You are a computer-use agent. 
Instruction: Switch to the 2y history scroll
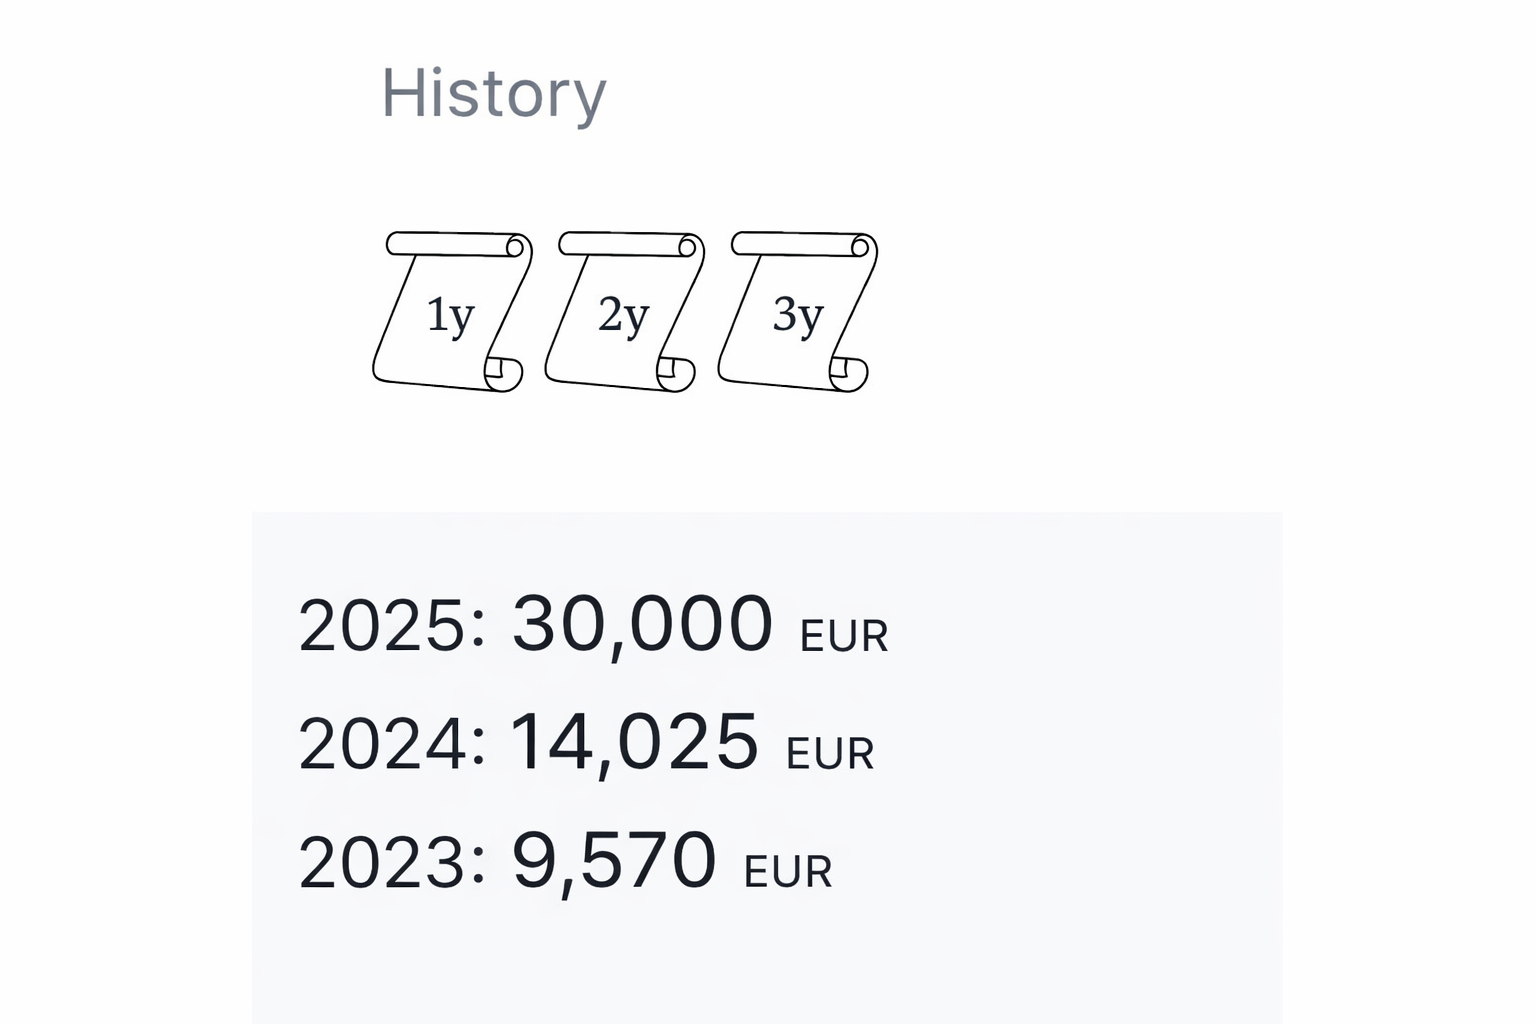pos(623,313)
